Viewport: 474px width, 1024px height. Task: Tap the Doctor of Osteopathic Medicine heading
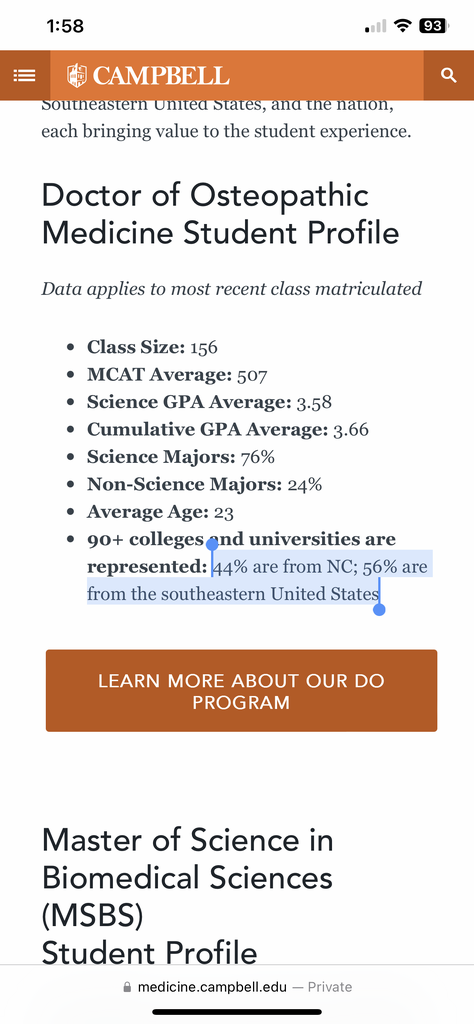tap(221, 214)
